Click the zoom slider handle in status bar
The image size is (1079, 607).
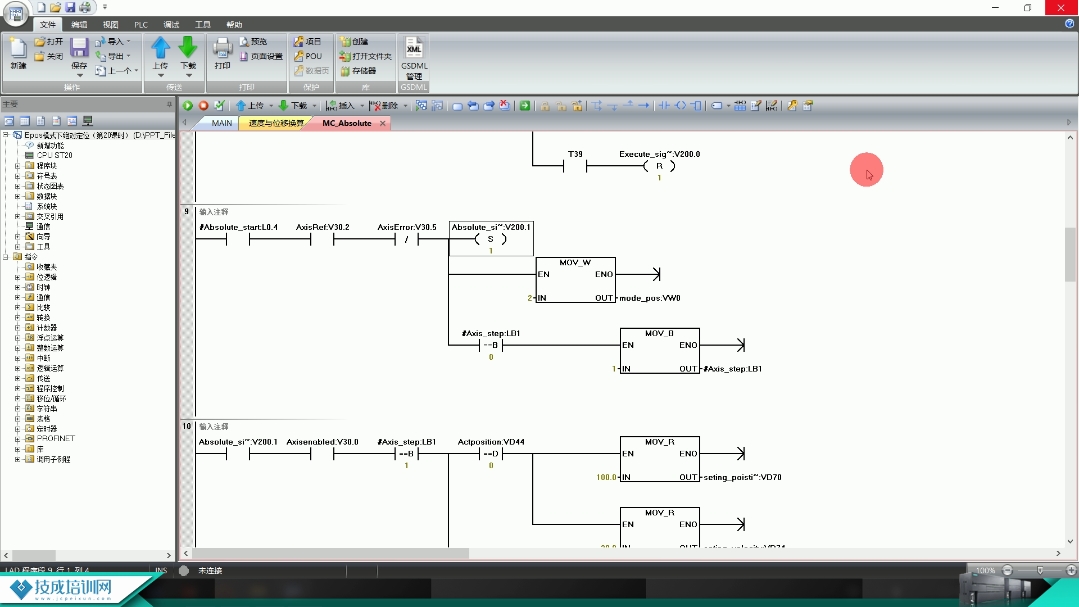pos(1040,571)
